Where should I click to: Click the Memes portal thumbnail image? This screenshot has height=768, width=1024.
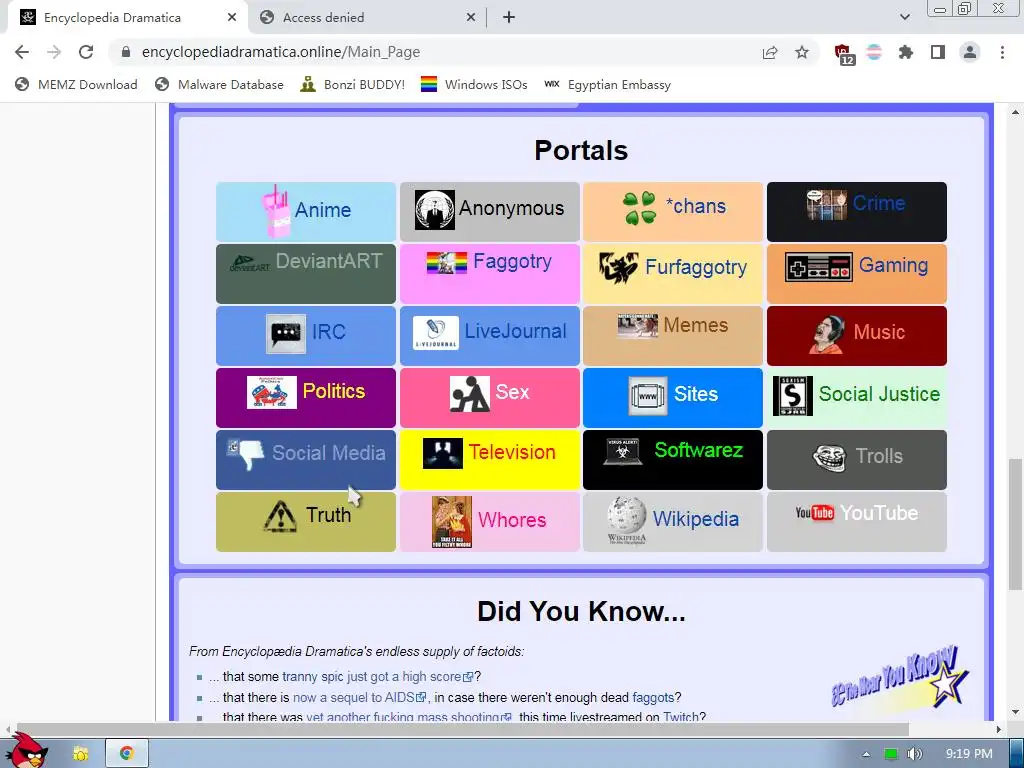tap(637, 326)
